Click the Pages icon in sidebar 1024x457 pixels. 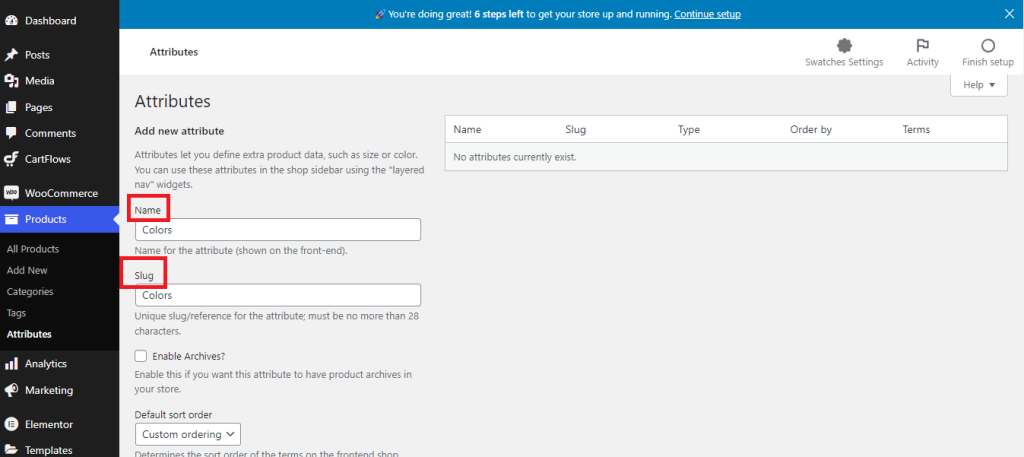[x=11, y=107]
